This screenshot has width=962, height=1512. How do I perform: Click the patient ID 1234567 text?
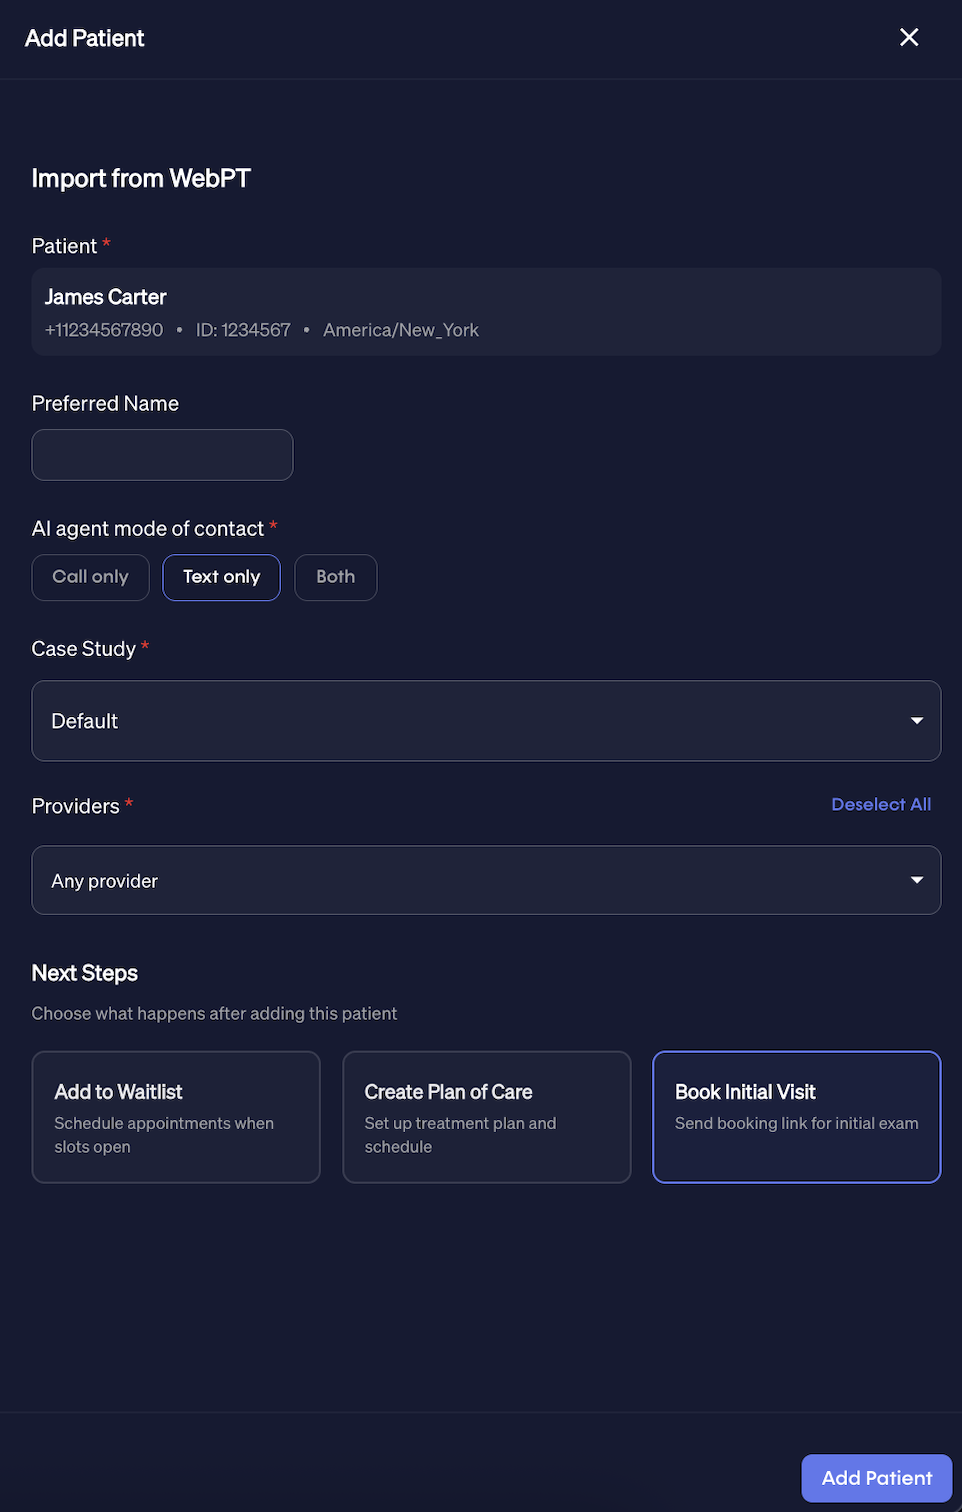coord(243,329)
